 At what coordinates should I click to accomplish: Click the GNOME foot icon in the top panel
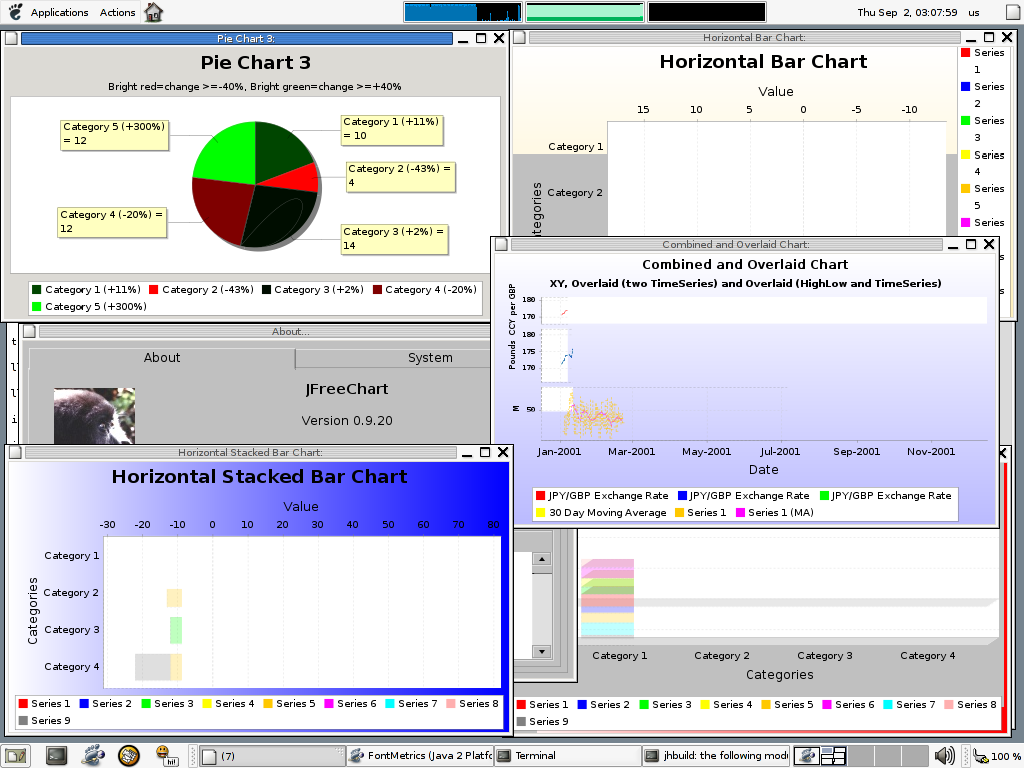pos(16,12)
